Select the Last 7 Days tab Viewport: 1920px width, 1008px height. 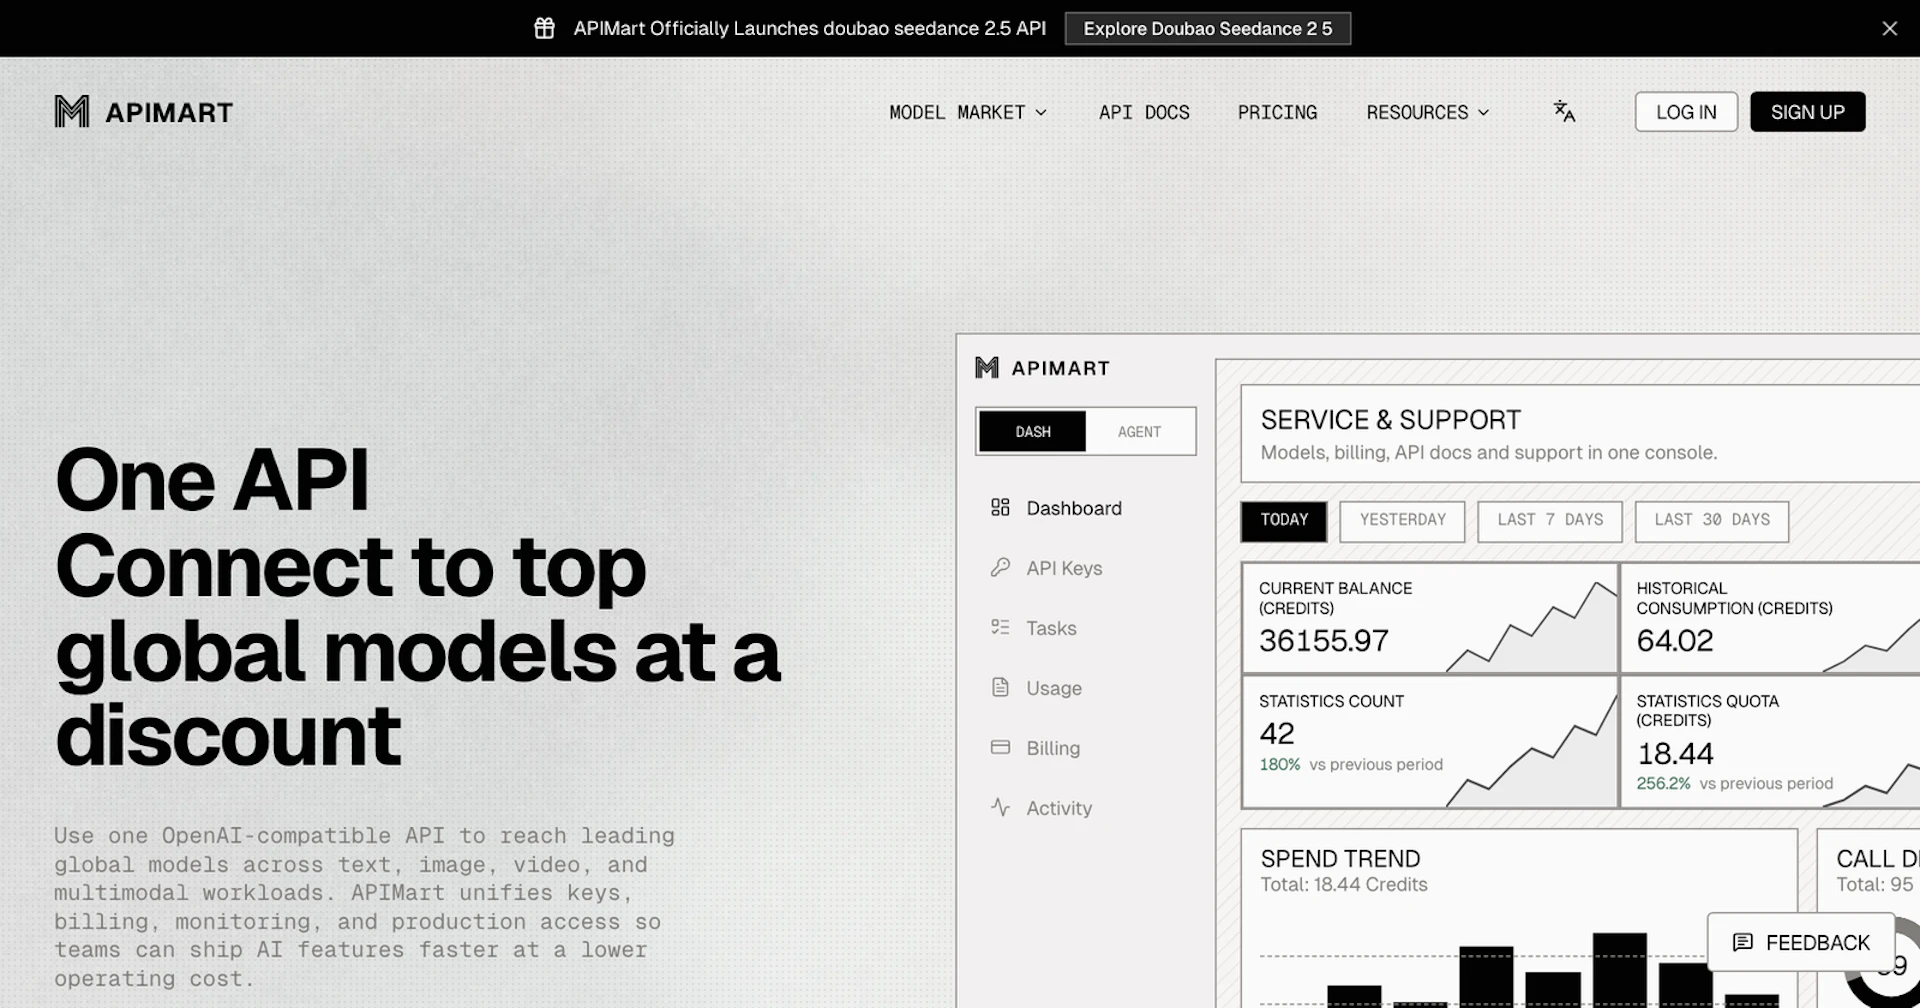click(x=1550, y=521)
